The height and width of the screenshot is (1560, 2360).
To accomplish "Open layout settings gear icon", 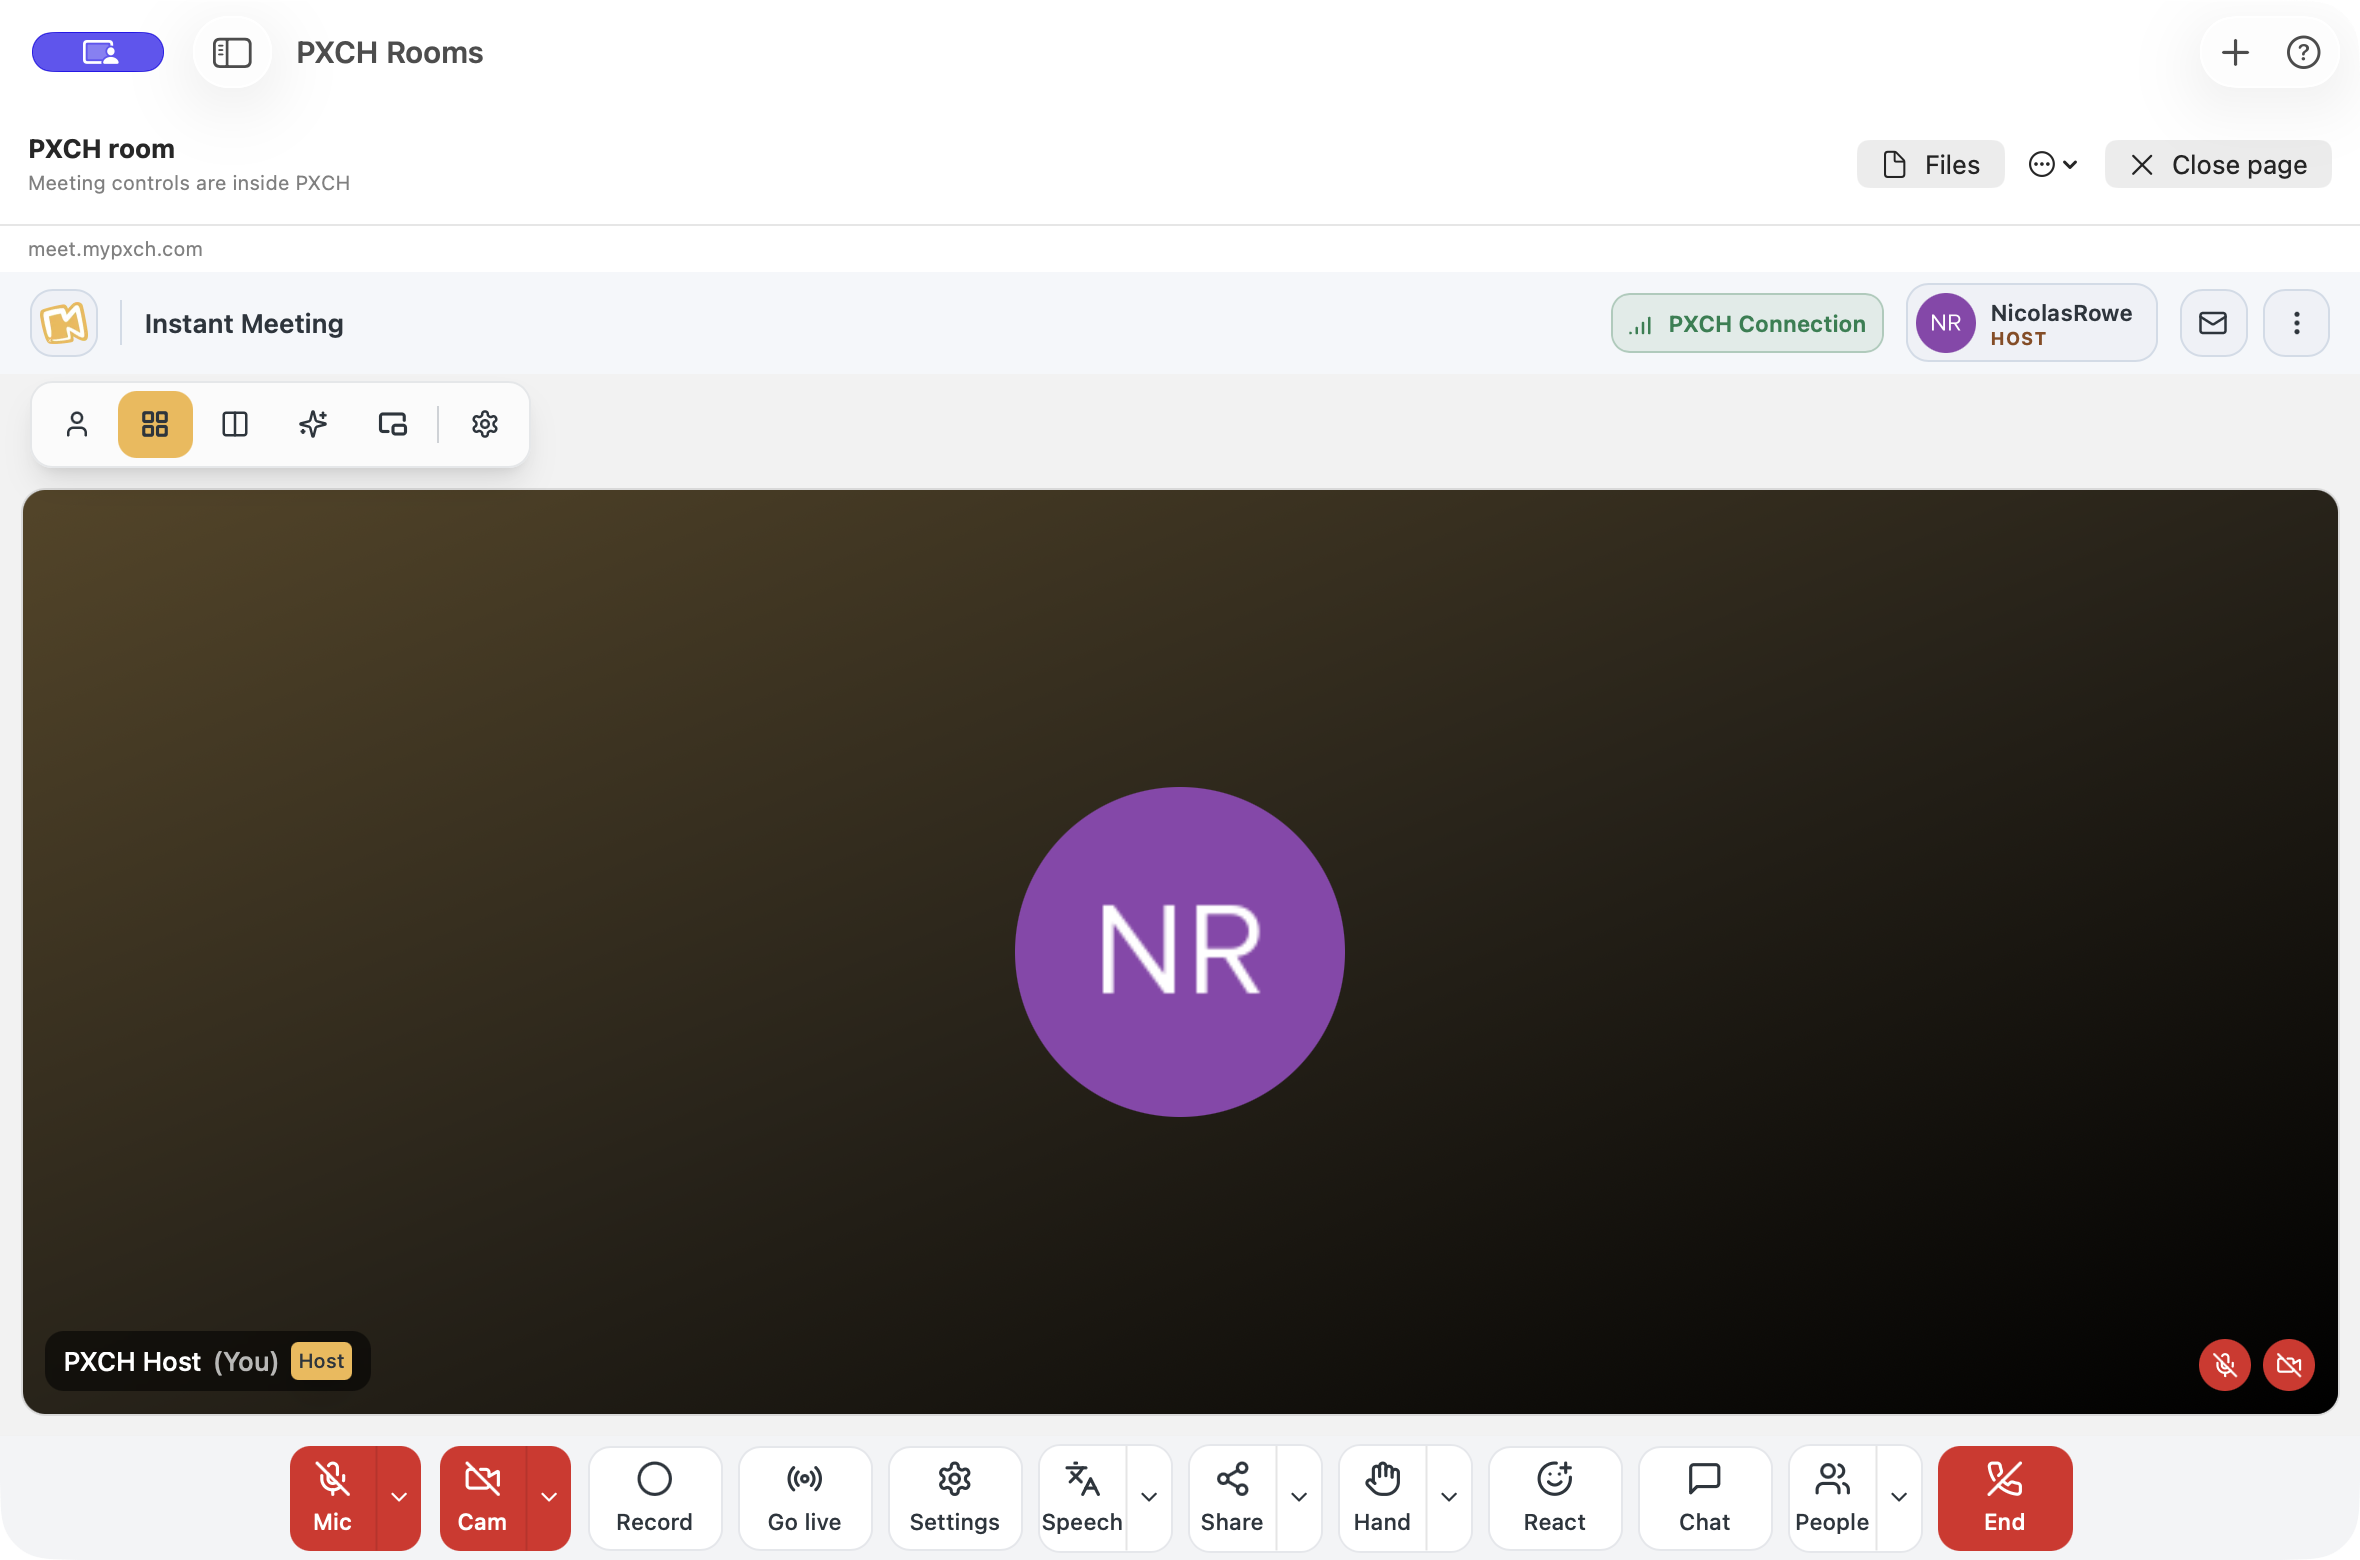I will click(x=485, y=424).
